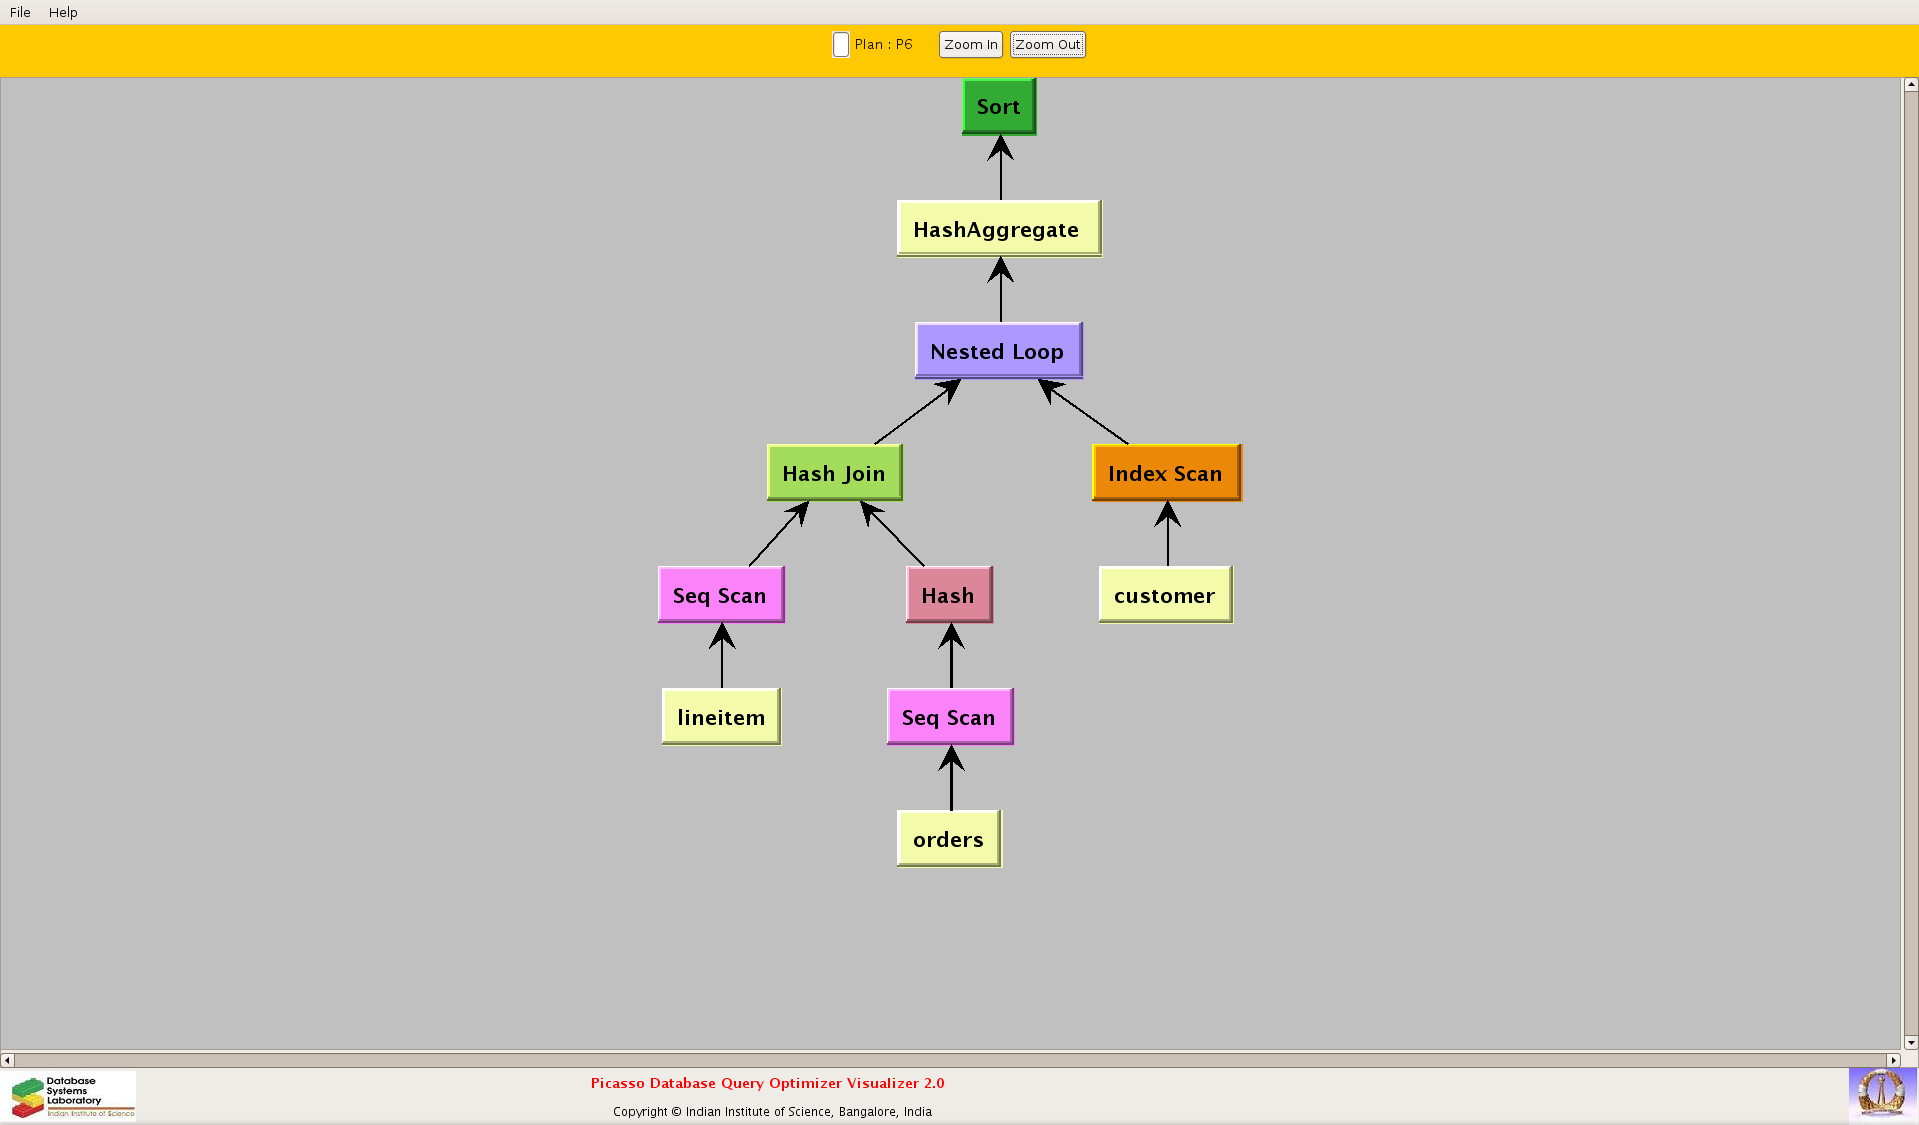Select the lineitem table node
This screenshot has width=1919, height=1125.
point(720,717)
